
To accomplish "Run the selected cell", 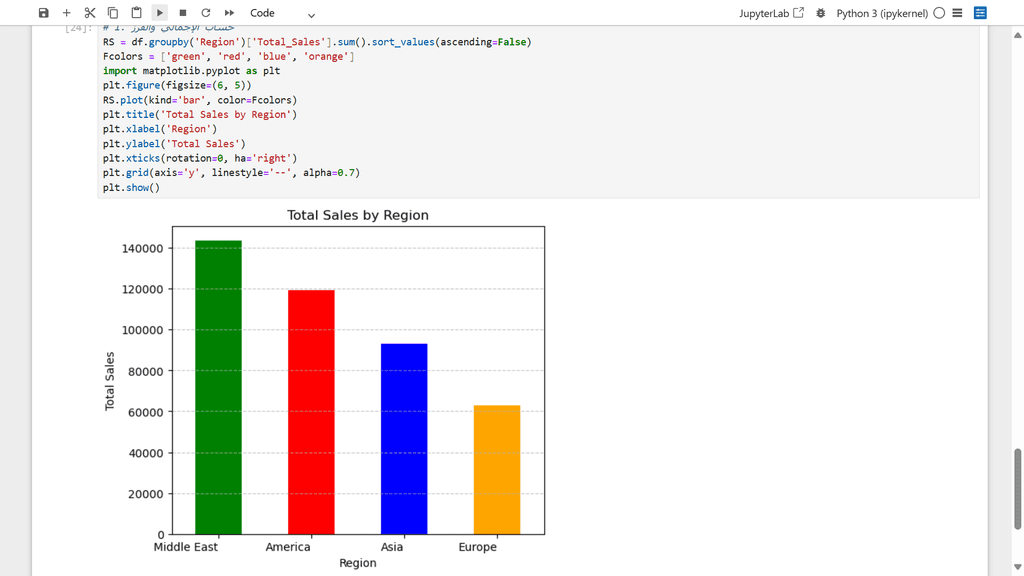I will pos(160,13).
